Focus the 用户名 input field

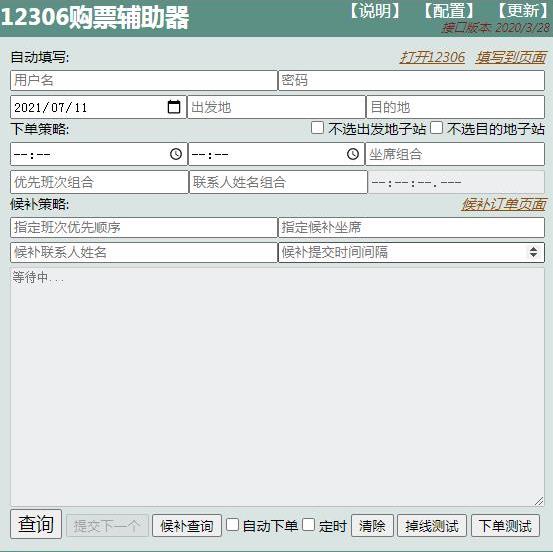click(x=144, y=80)
